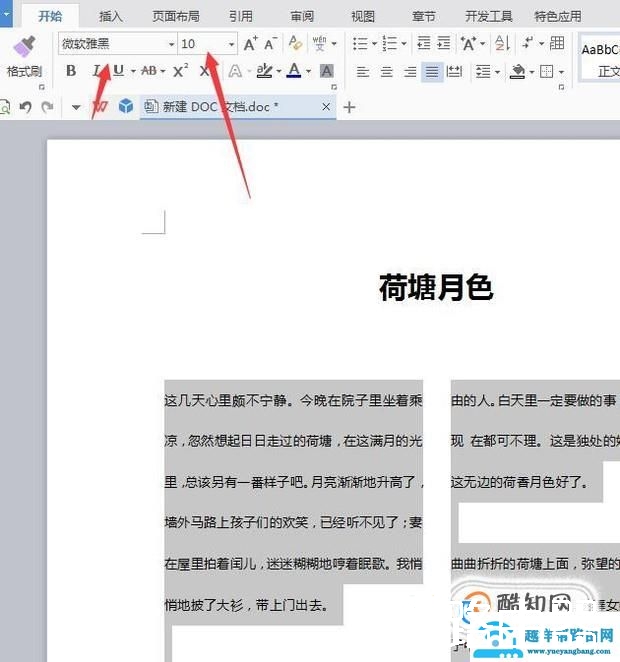Align text to the left

pyautogui.click(x=363, y=72)
